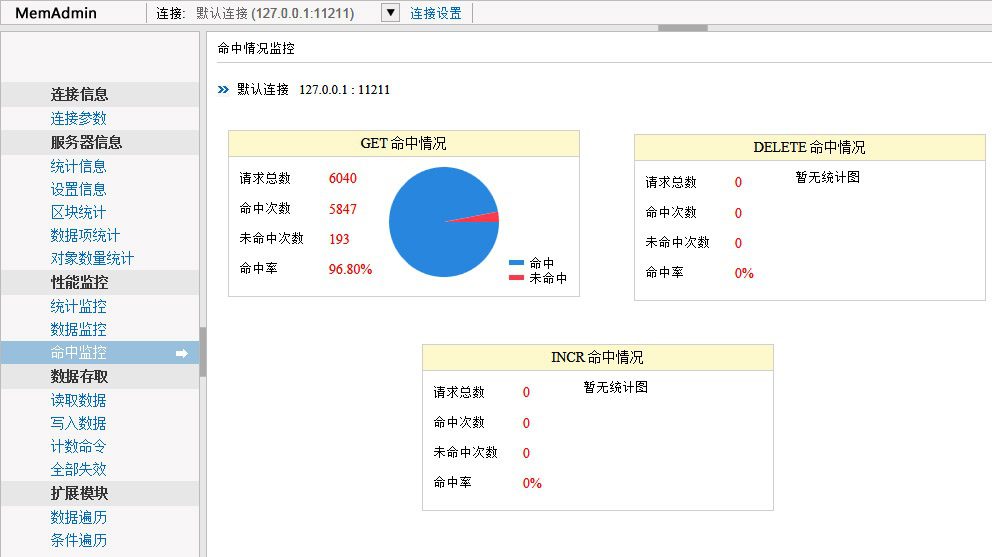992x557 pixels.
Task: Open the 连接设置 link
Action: (x=436, y=13)
